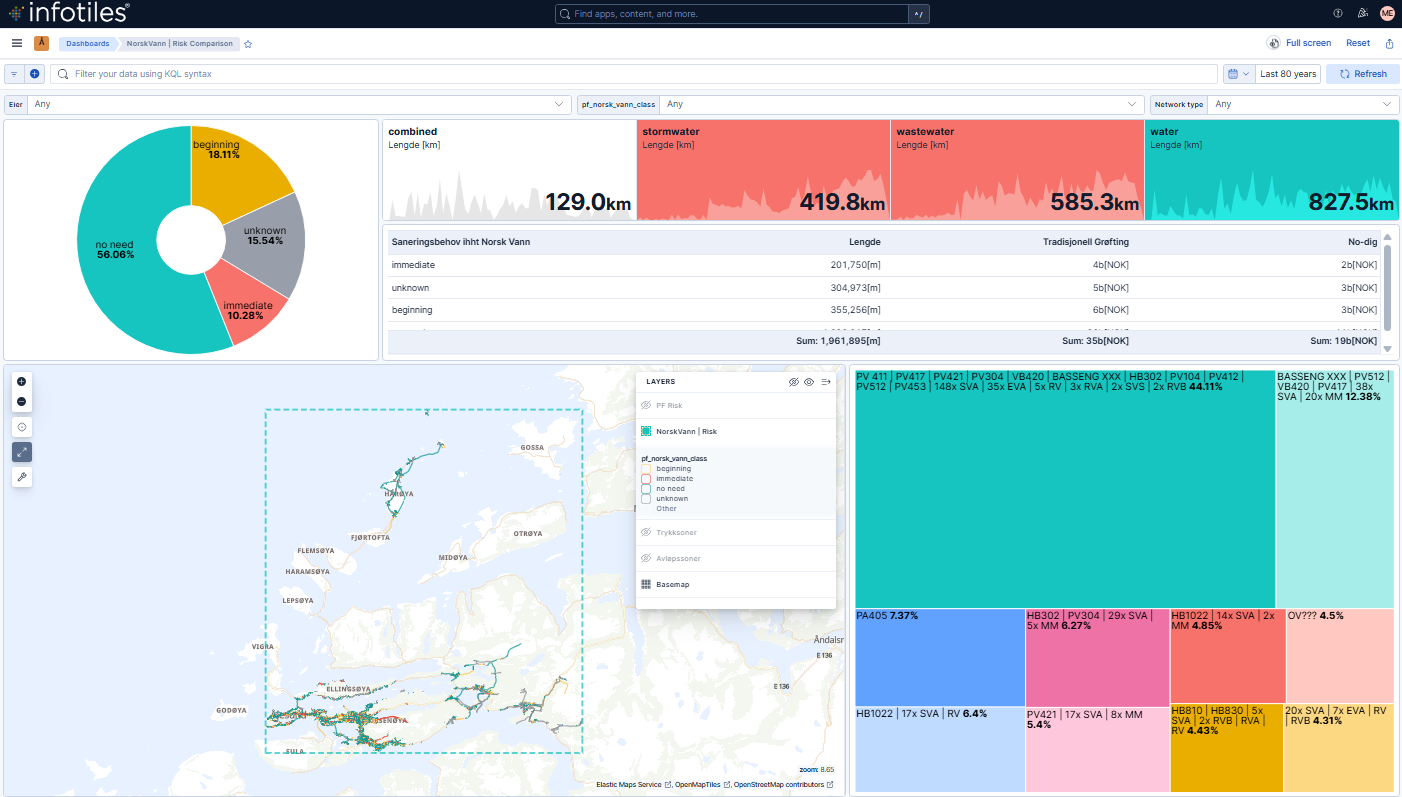
Task: Zoom out on the map with minus icon
Action: click(x=22, y=401)
